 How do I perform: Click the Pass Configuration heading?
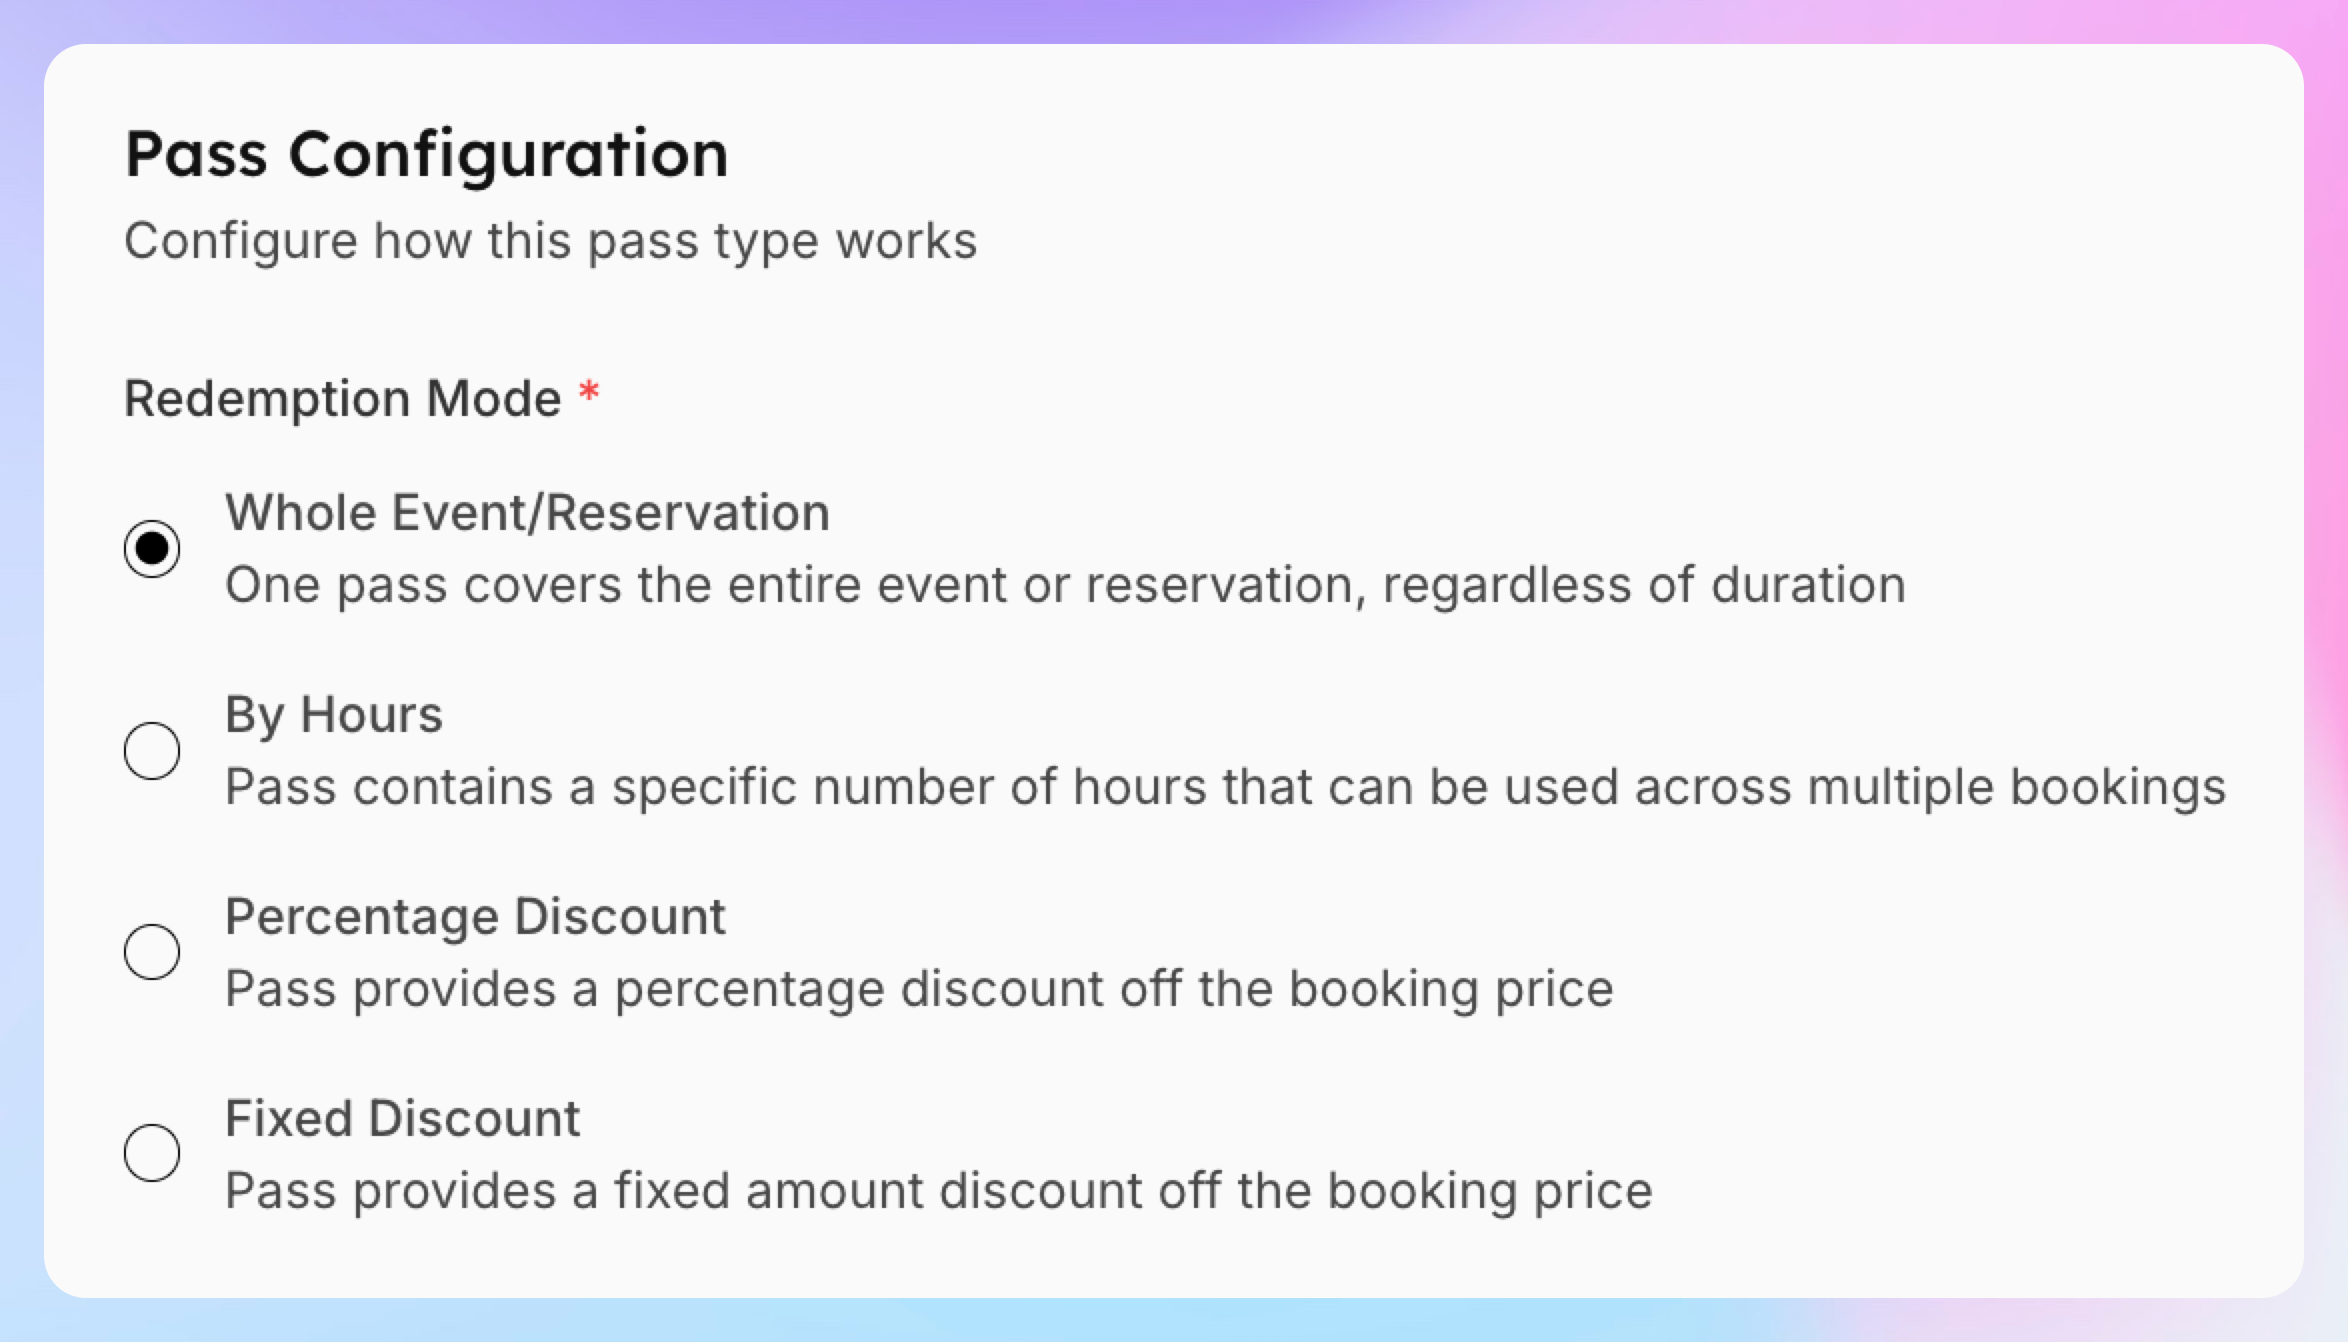click(x=427, y=155)
